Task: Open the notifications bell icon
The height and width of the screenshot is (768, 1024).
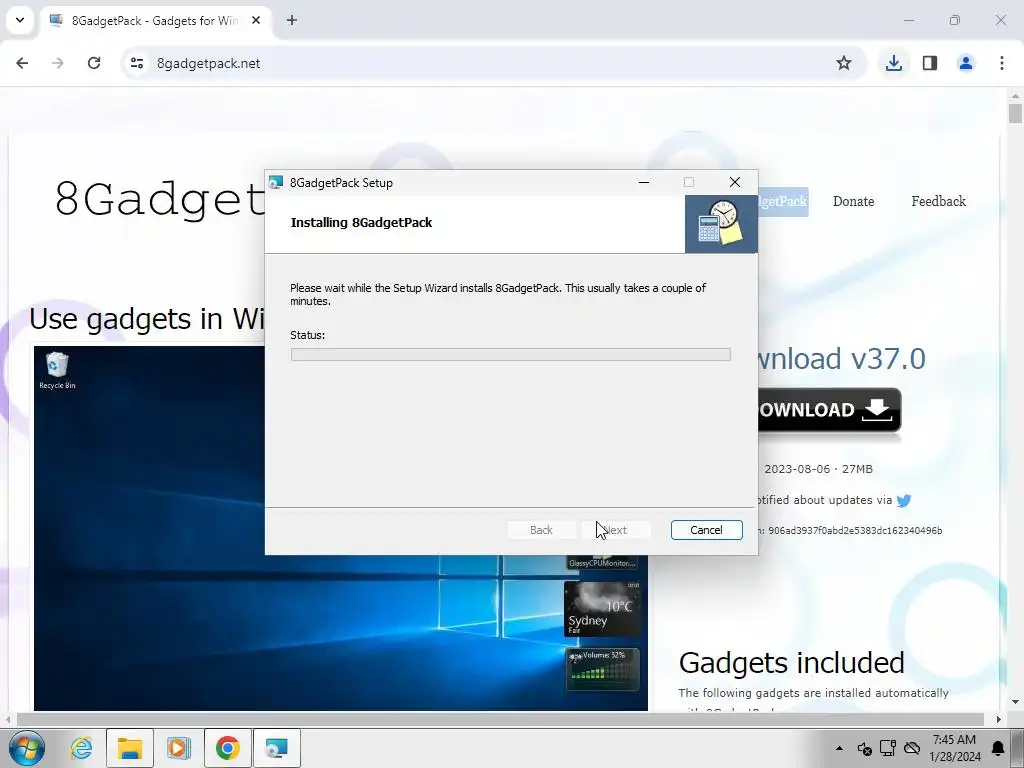Action: (999, 748)
